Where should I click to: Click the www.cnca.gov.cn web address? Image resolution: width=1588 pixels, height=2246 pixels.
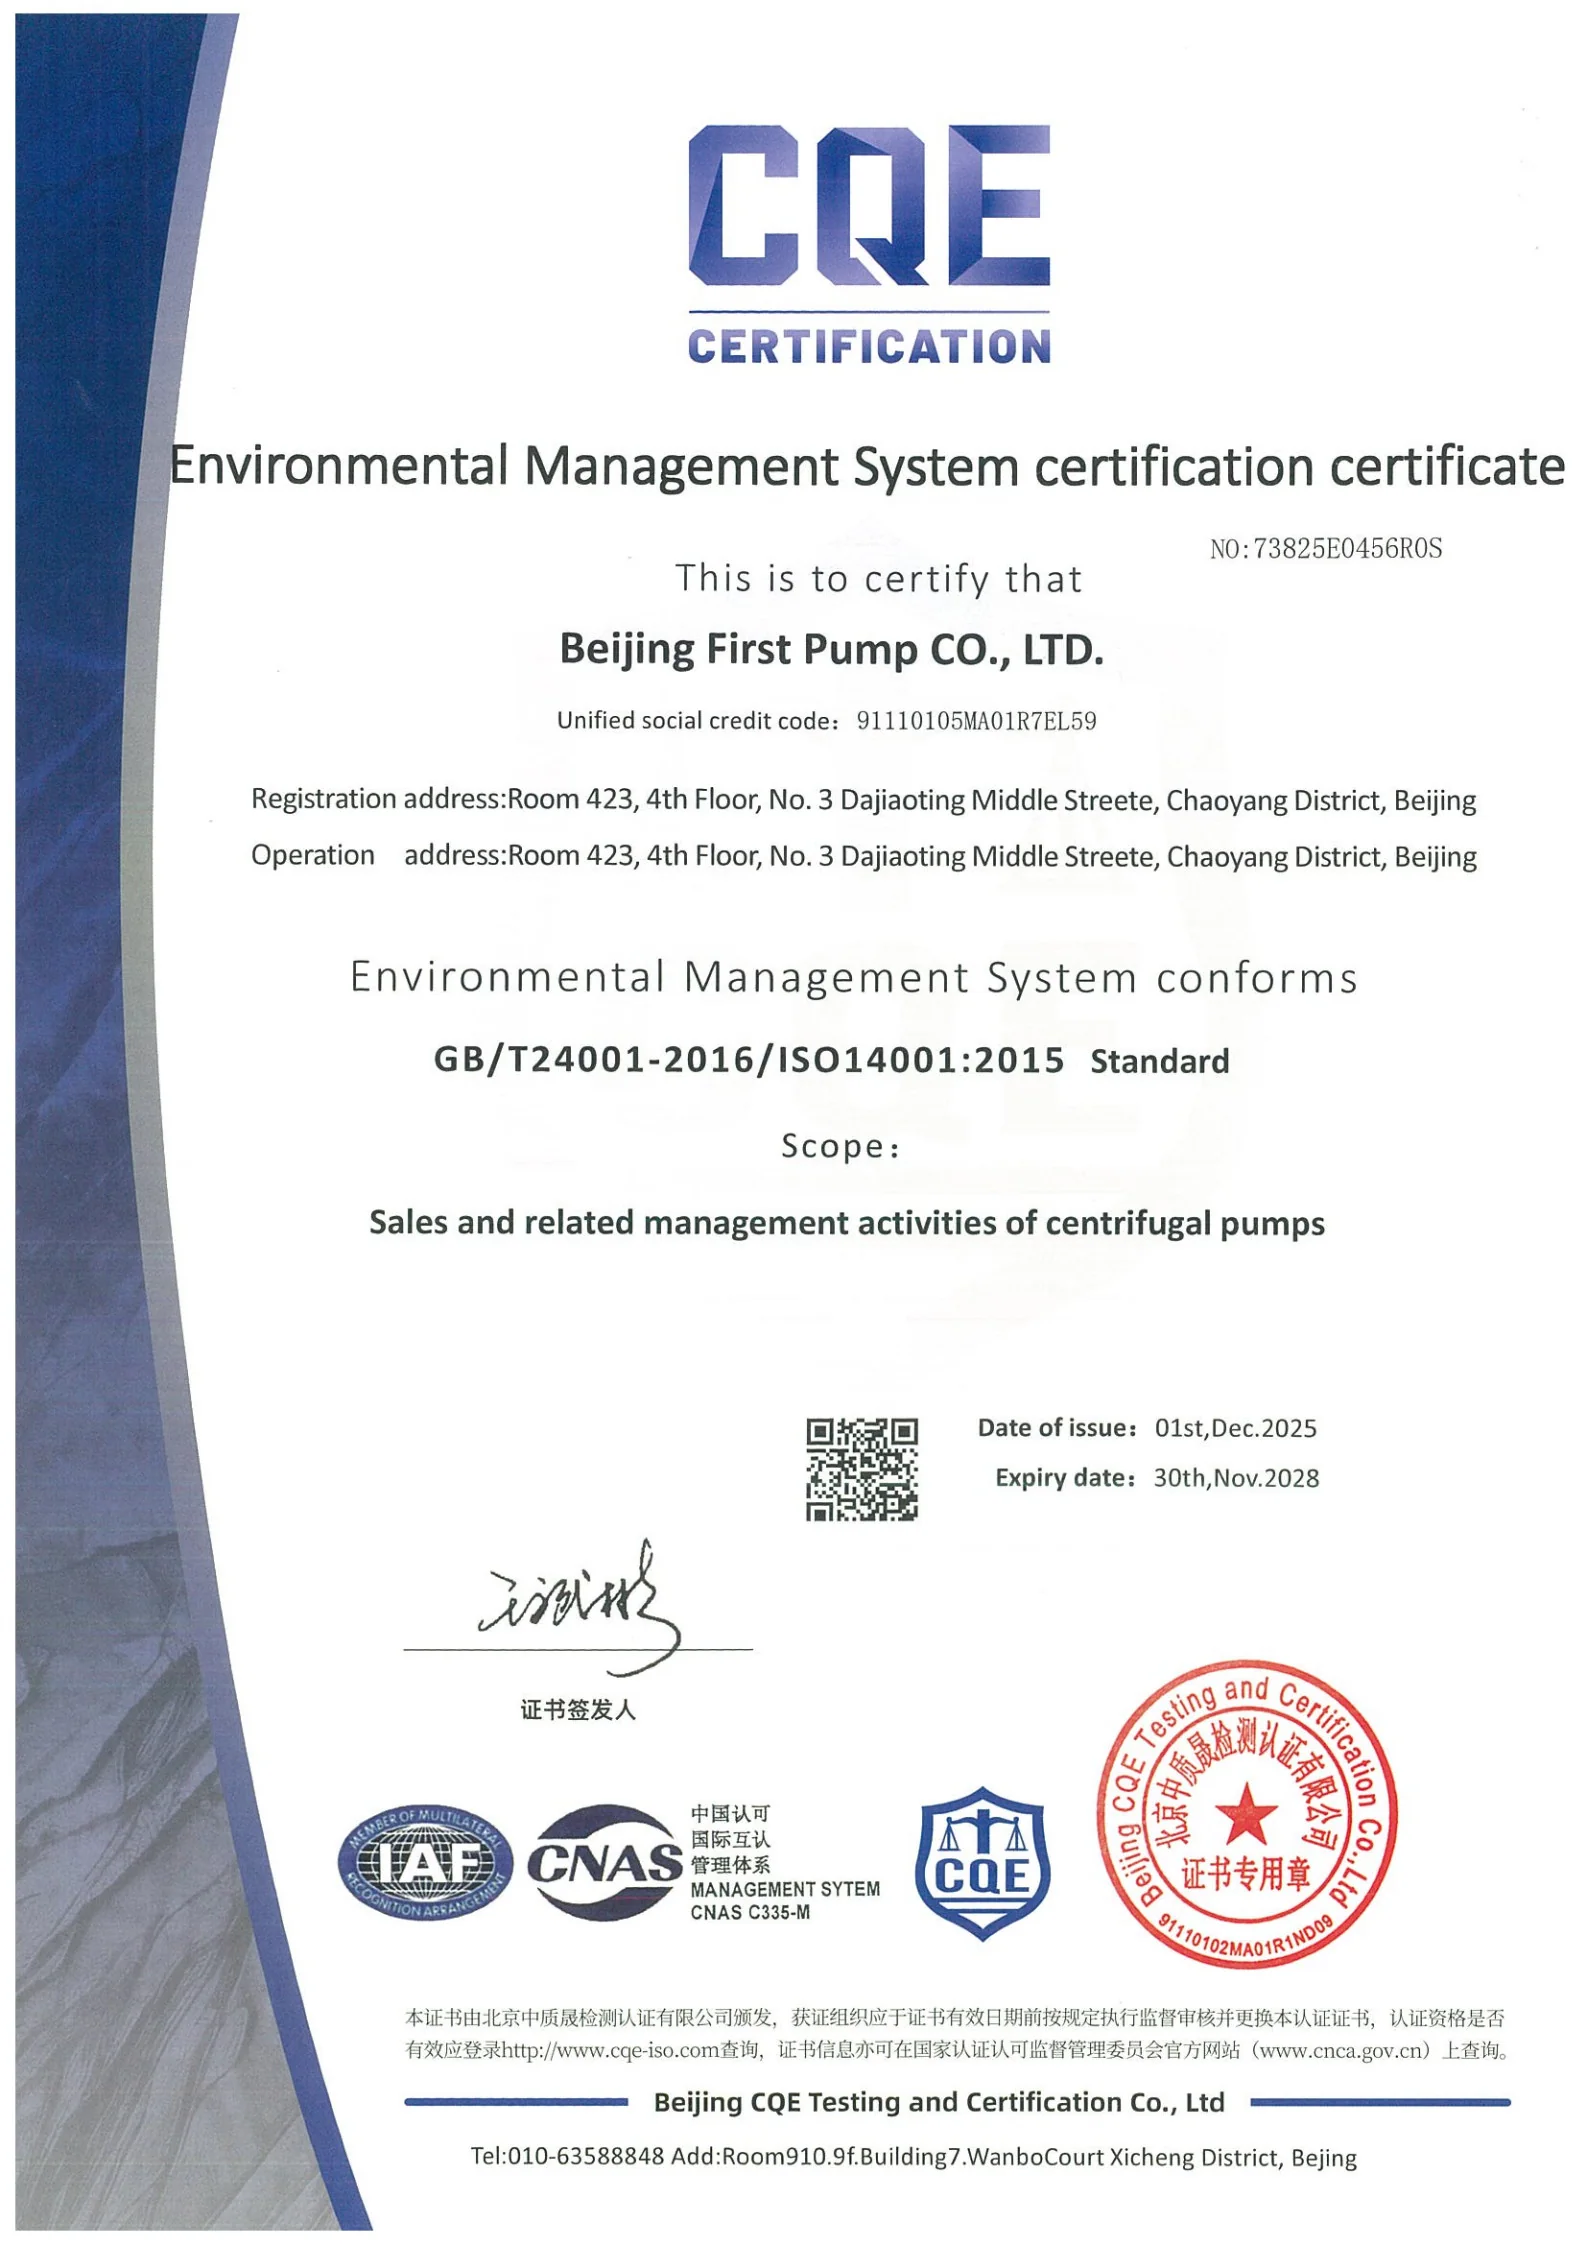[x=1342, y=2049]
